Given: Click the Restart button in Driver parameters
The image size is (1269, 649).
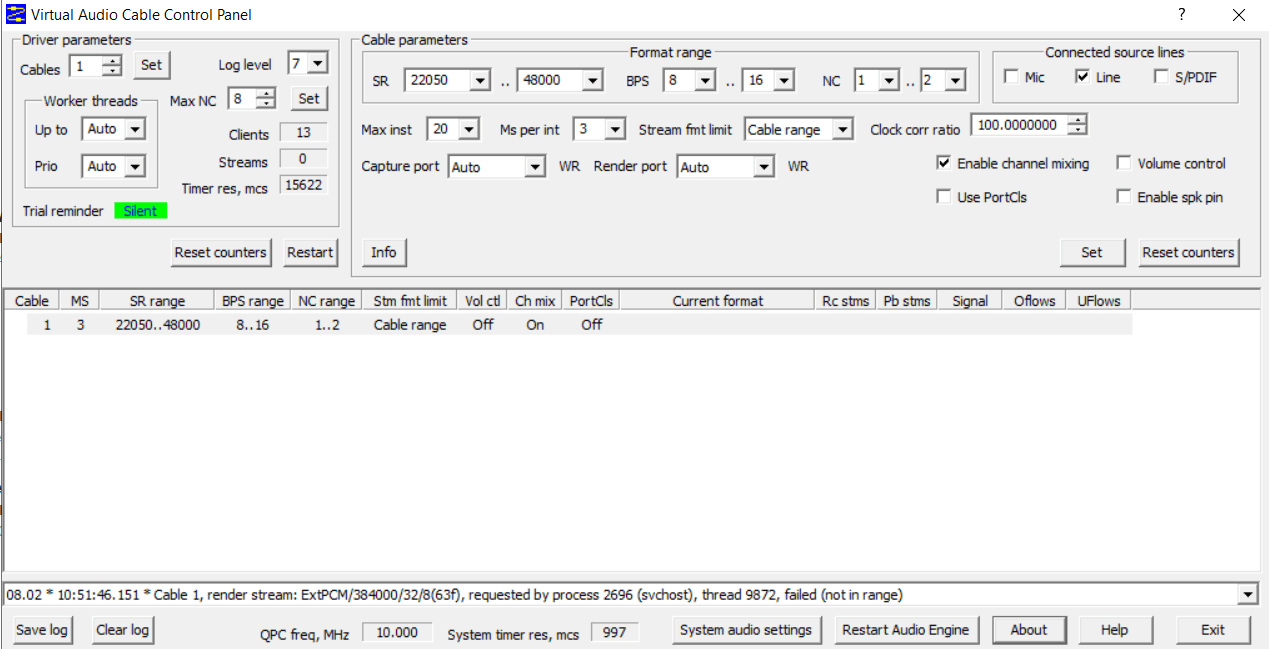Looking at the screenshot, I should (310, 253).
